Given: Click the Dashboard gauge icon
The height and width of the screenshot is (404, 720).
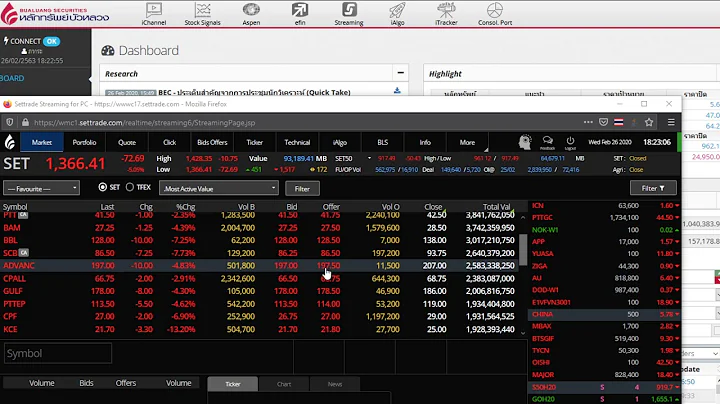Looking at the screenshot, I should [x=108, y=50].
